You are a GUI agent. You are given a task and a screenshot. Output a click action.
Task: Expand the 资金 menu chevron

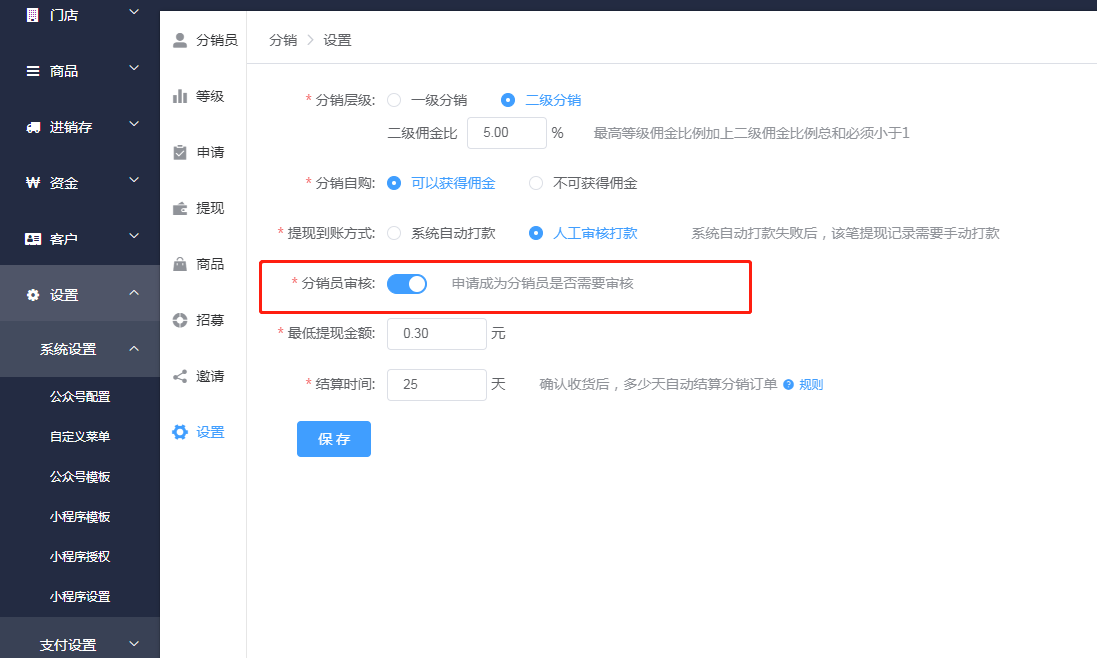tap(134, 180)
